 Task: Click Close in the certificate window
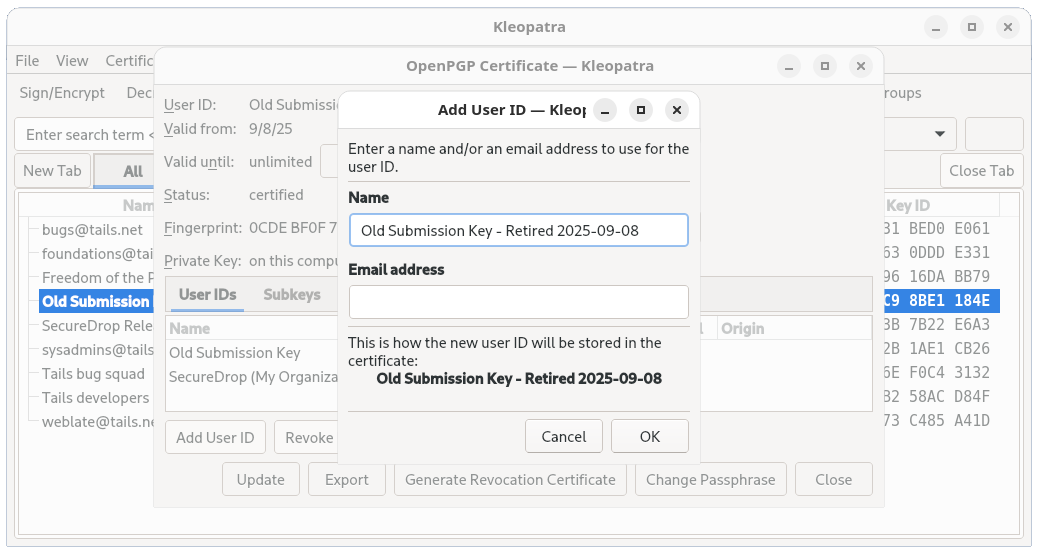[833, 479]
